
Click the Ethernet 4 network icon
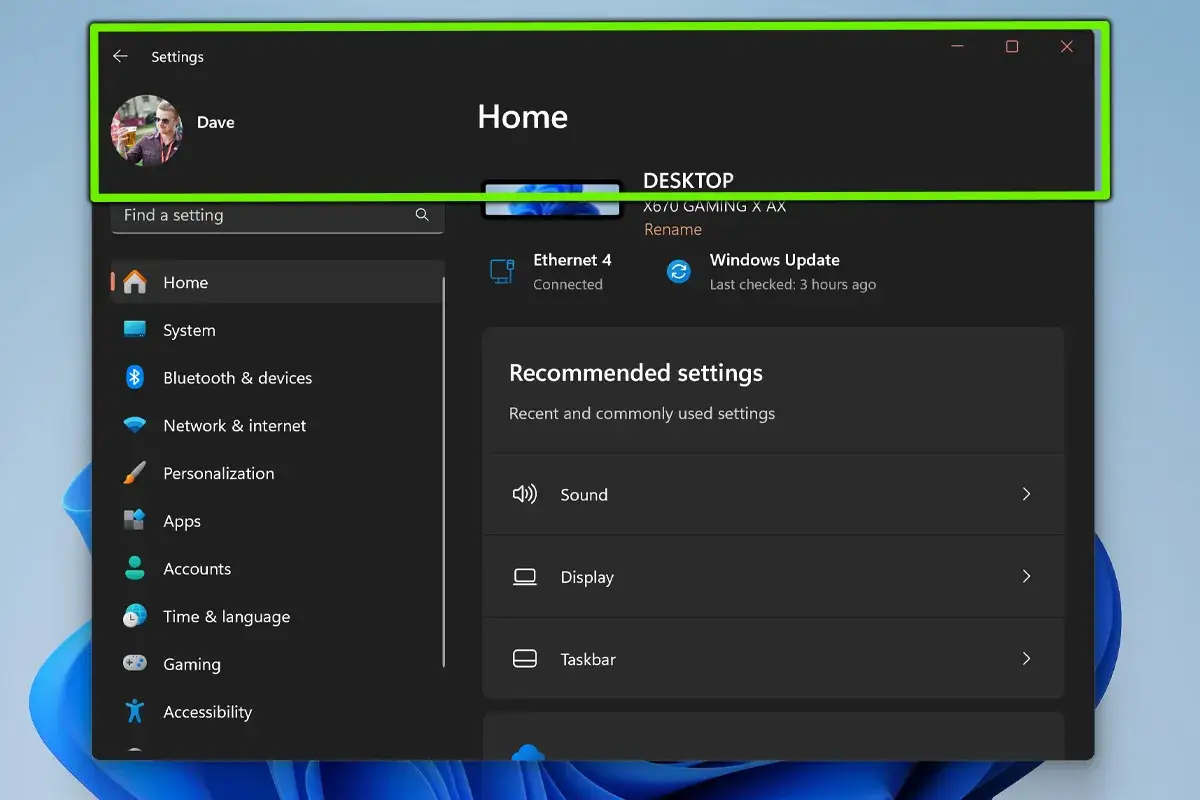(502, 271)
